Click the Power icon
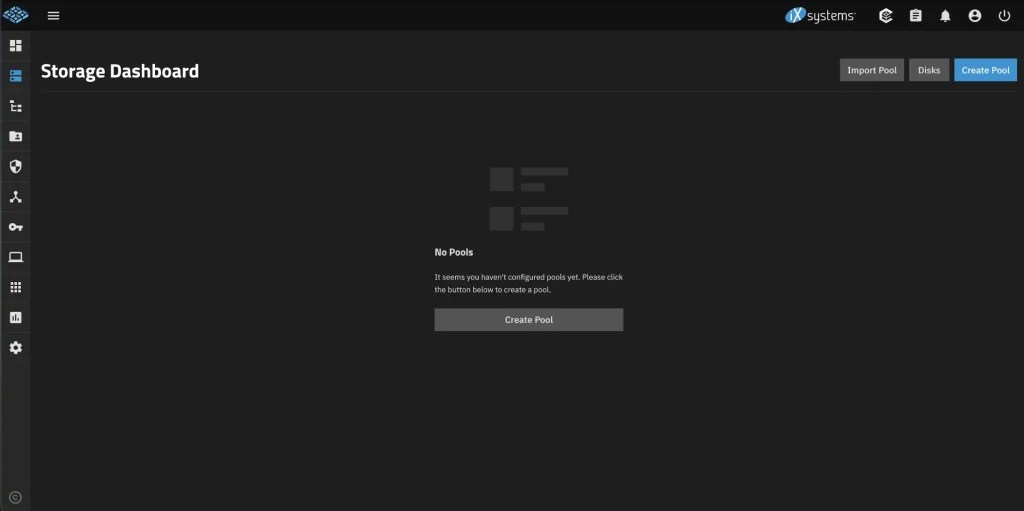 click(1004, 16)
